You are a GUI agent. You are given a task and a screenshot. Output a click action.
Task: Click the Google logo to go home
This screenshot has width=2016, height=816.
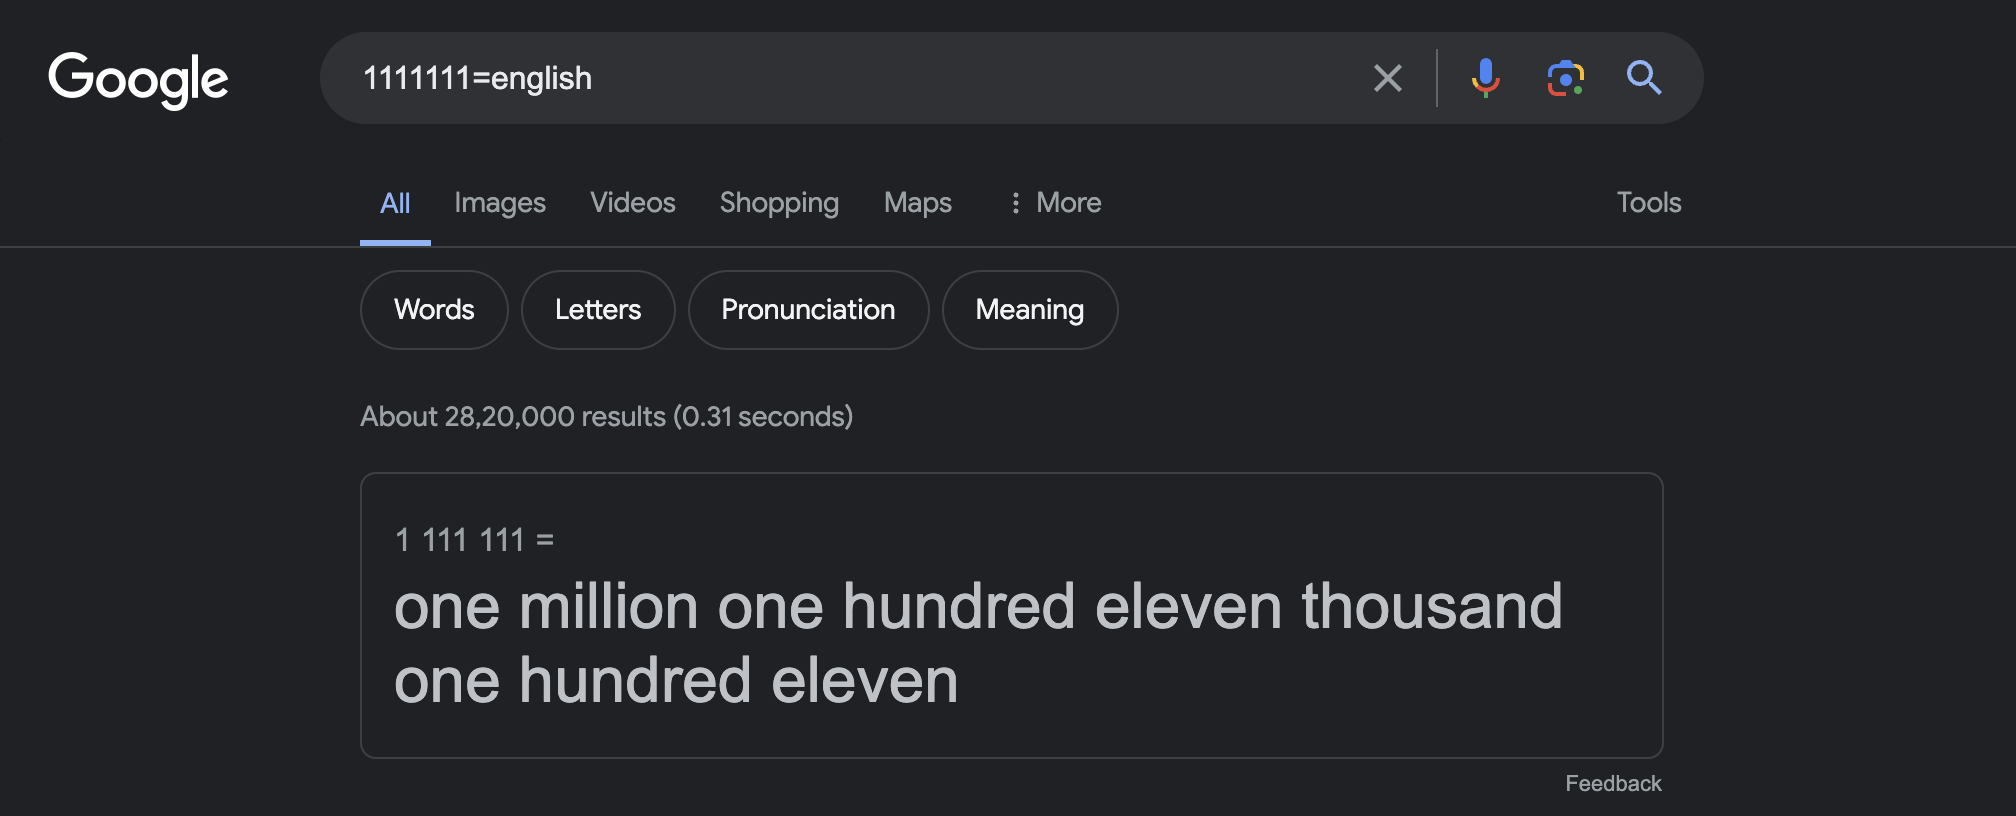pyautogui.click(x=139, y=79)
